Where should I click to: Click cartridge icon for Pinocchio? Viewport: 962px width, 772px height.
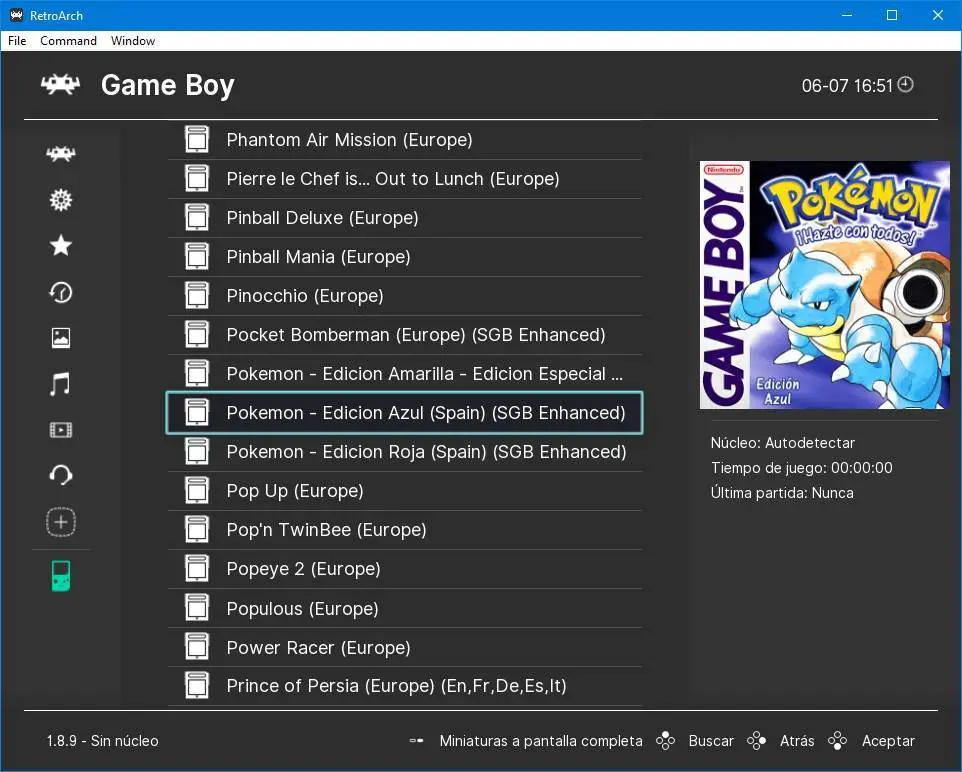click(197, 295)
